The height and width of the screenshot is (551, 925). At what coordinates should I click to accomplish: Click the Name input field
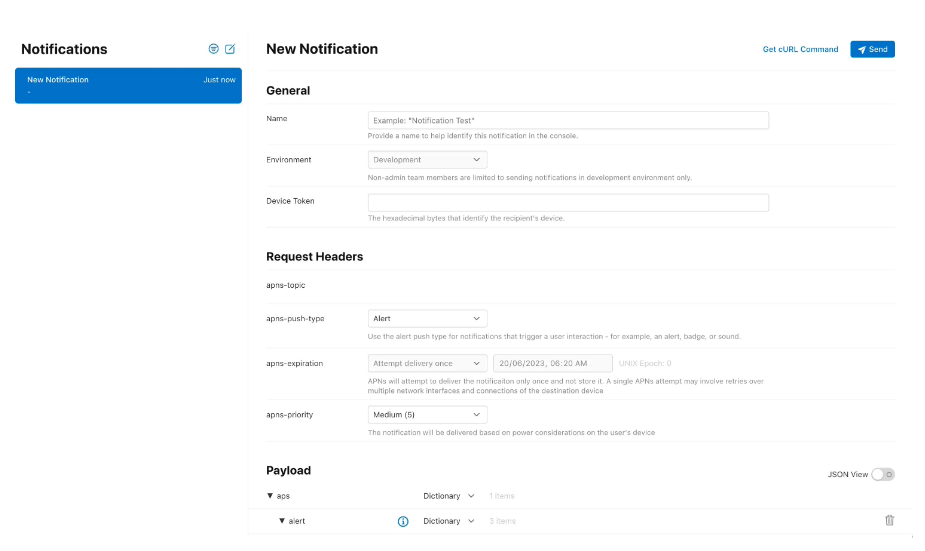click(568, 120)
